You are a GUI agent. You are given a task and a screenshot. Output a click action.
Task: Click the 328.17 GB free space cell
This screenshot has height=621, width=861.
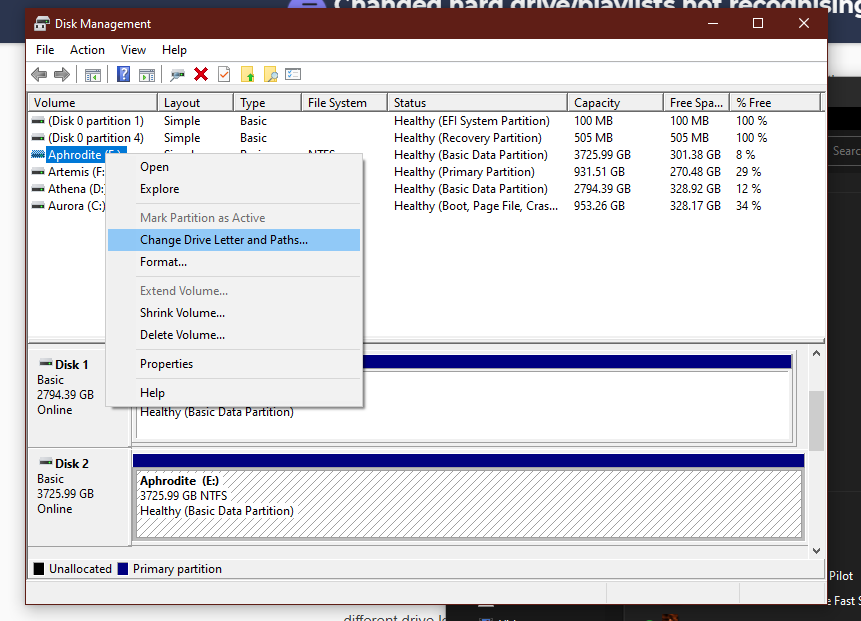click(x=695, y=206)
